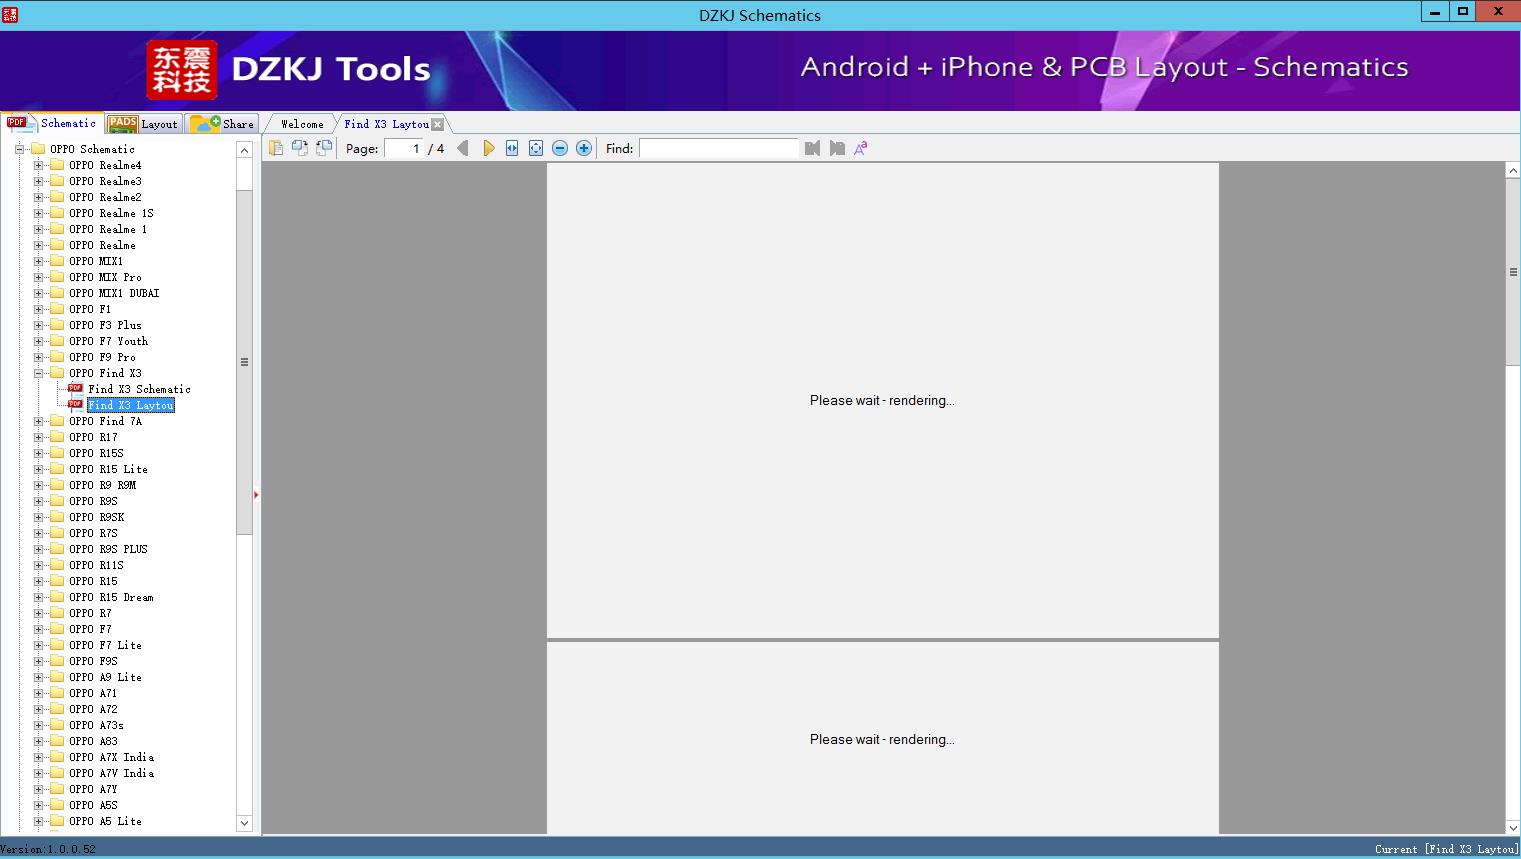Toggle match case search option

pyautogui.click(x=861, y=148)
